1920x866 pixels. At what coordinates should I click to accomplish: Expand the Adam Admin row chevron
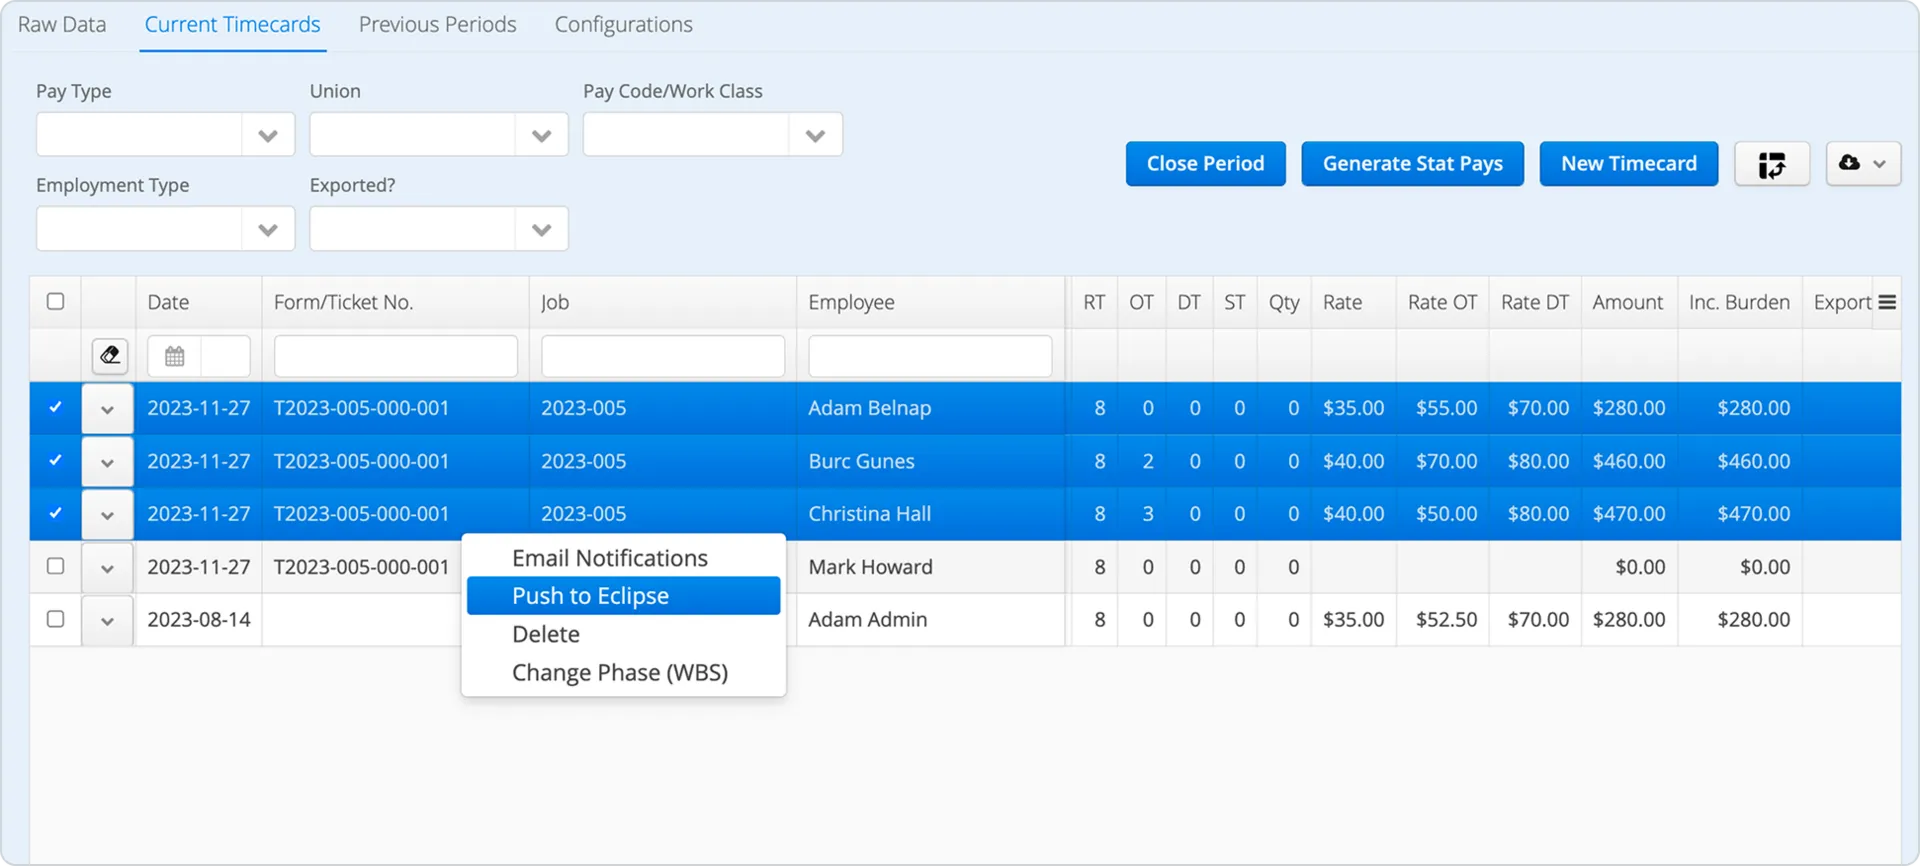pos(107,621)
